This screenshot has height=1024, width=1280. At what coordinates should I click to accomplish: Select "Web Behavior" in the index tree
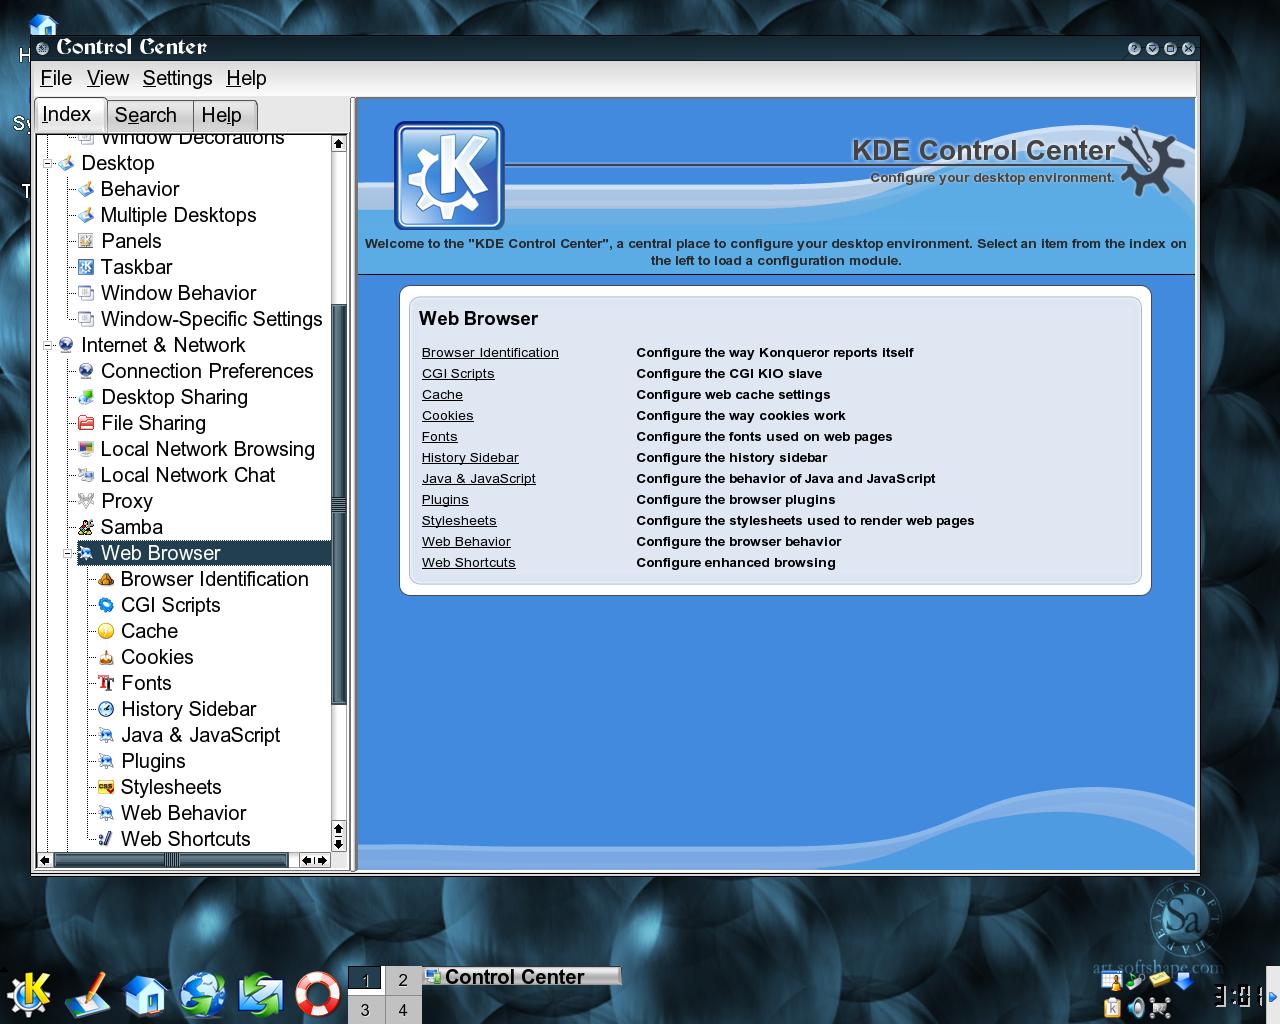183,813
